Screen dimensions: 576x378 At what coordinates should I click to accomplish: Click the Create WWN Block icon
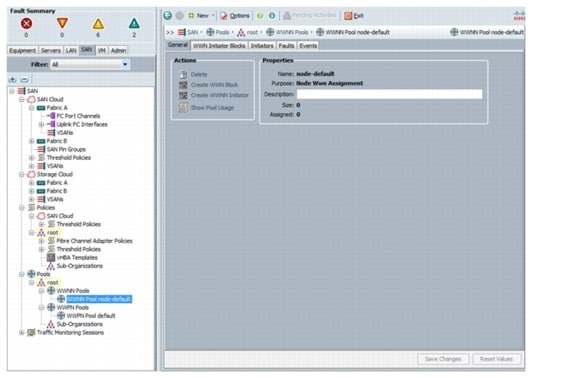point(183,85)
